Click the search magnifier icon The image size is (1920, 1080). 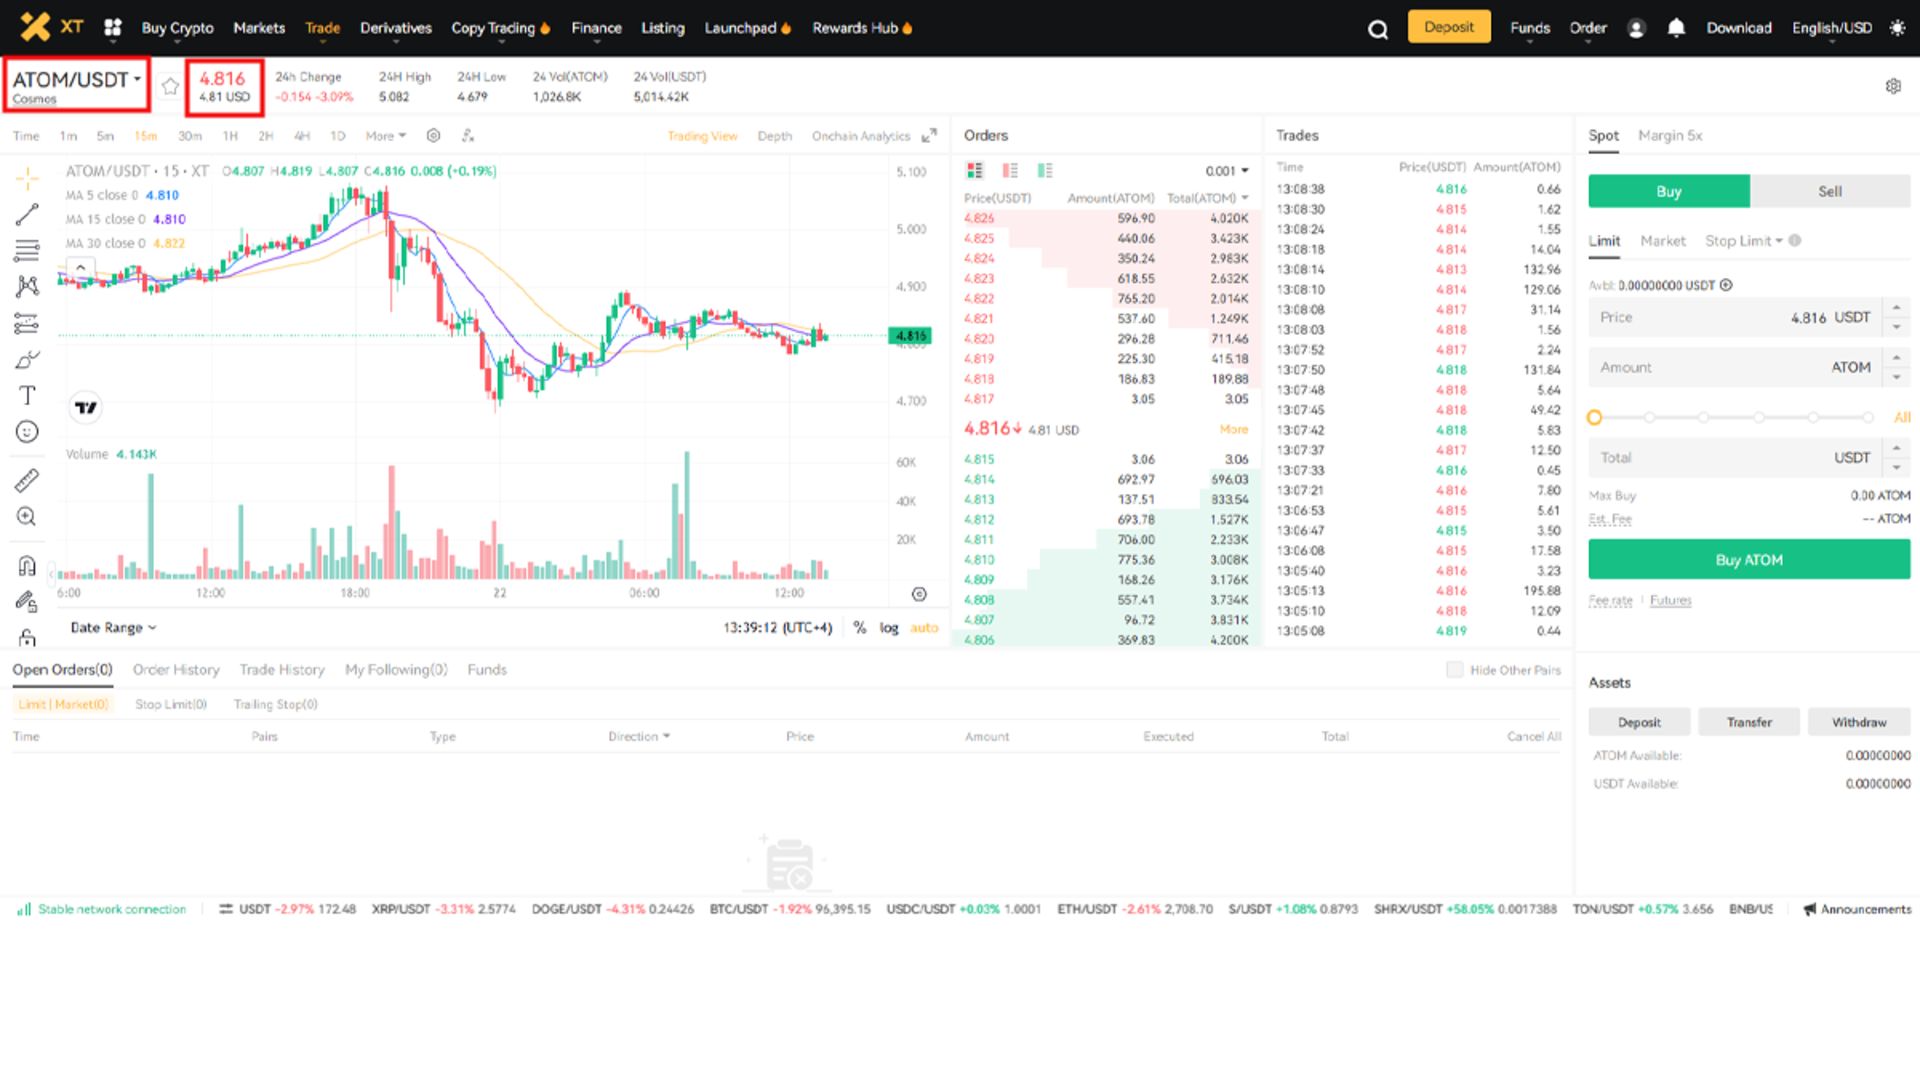(x=1378, y=29)
